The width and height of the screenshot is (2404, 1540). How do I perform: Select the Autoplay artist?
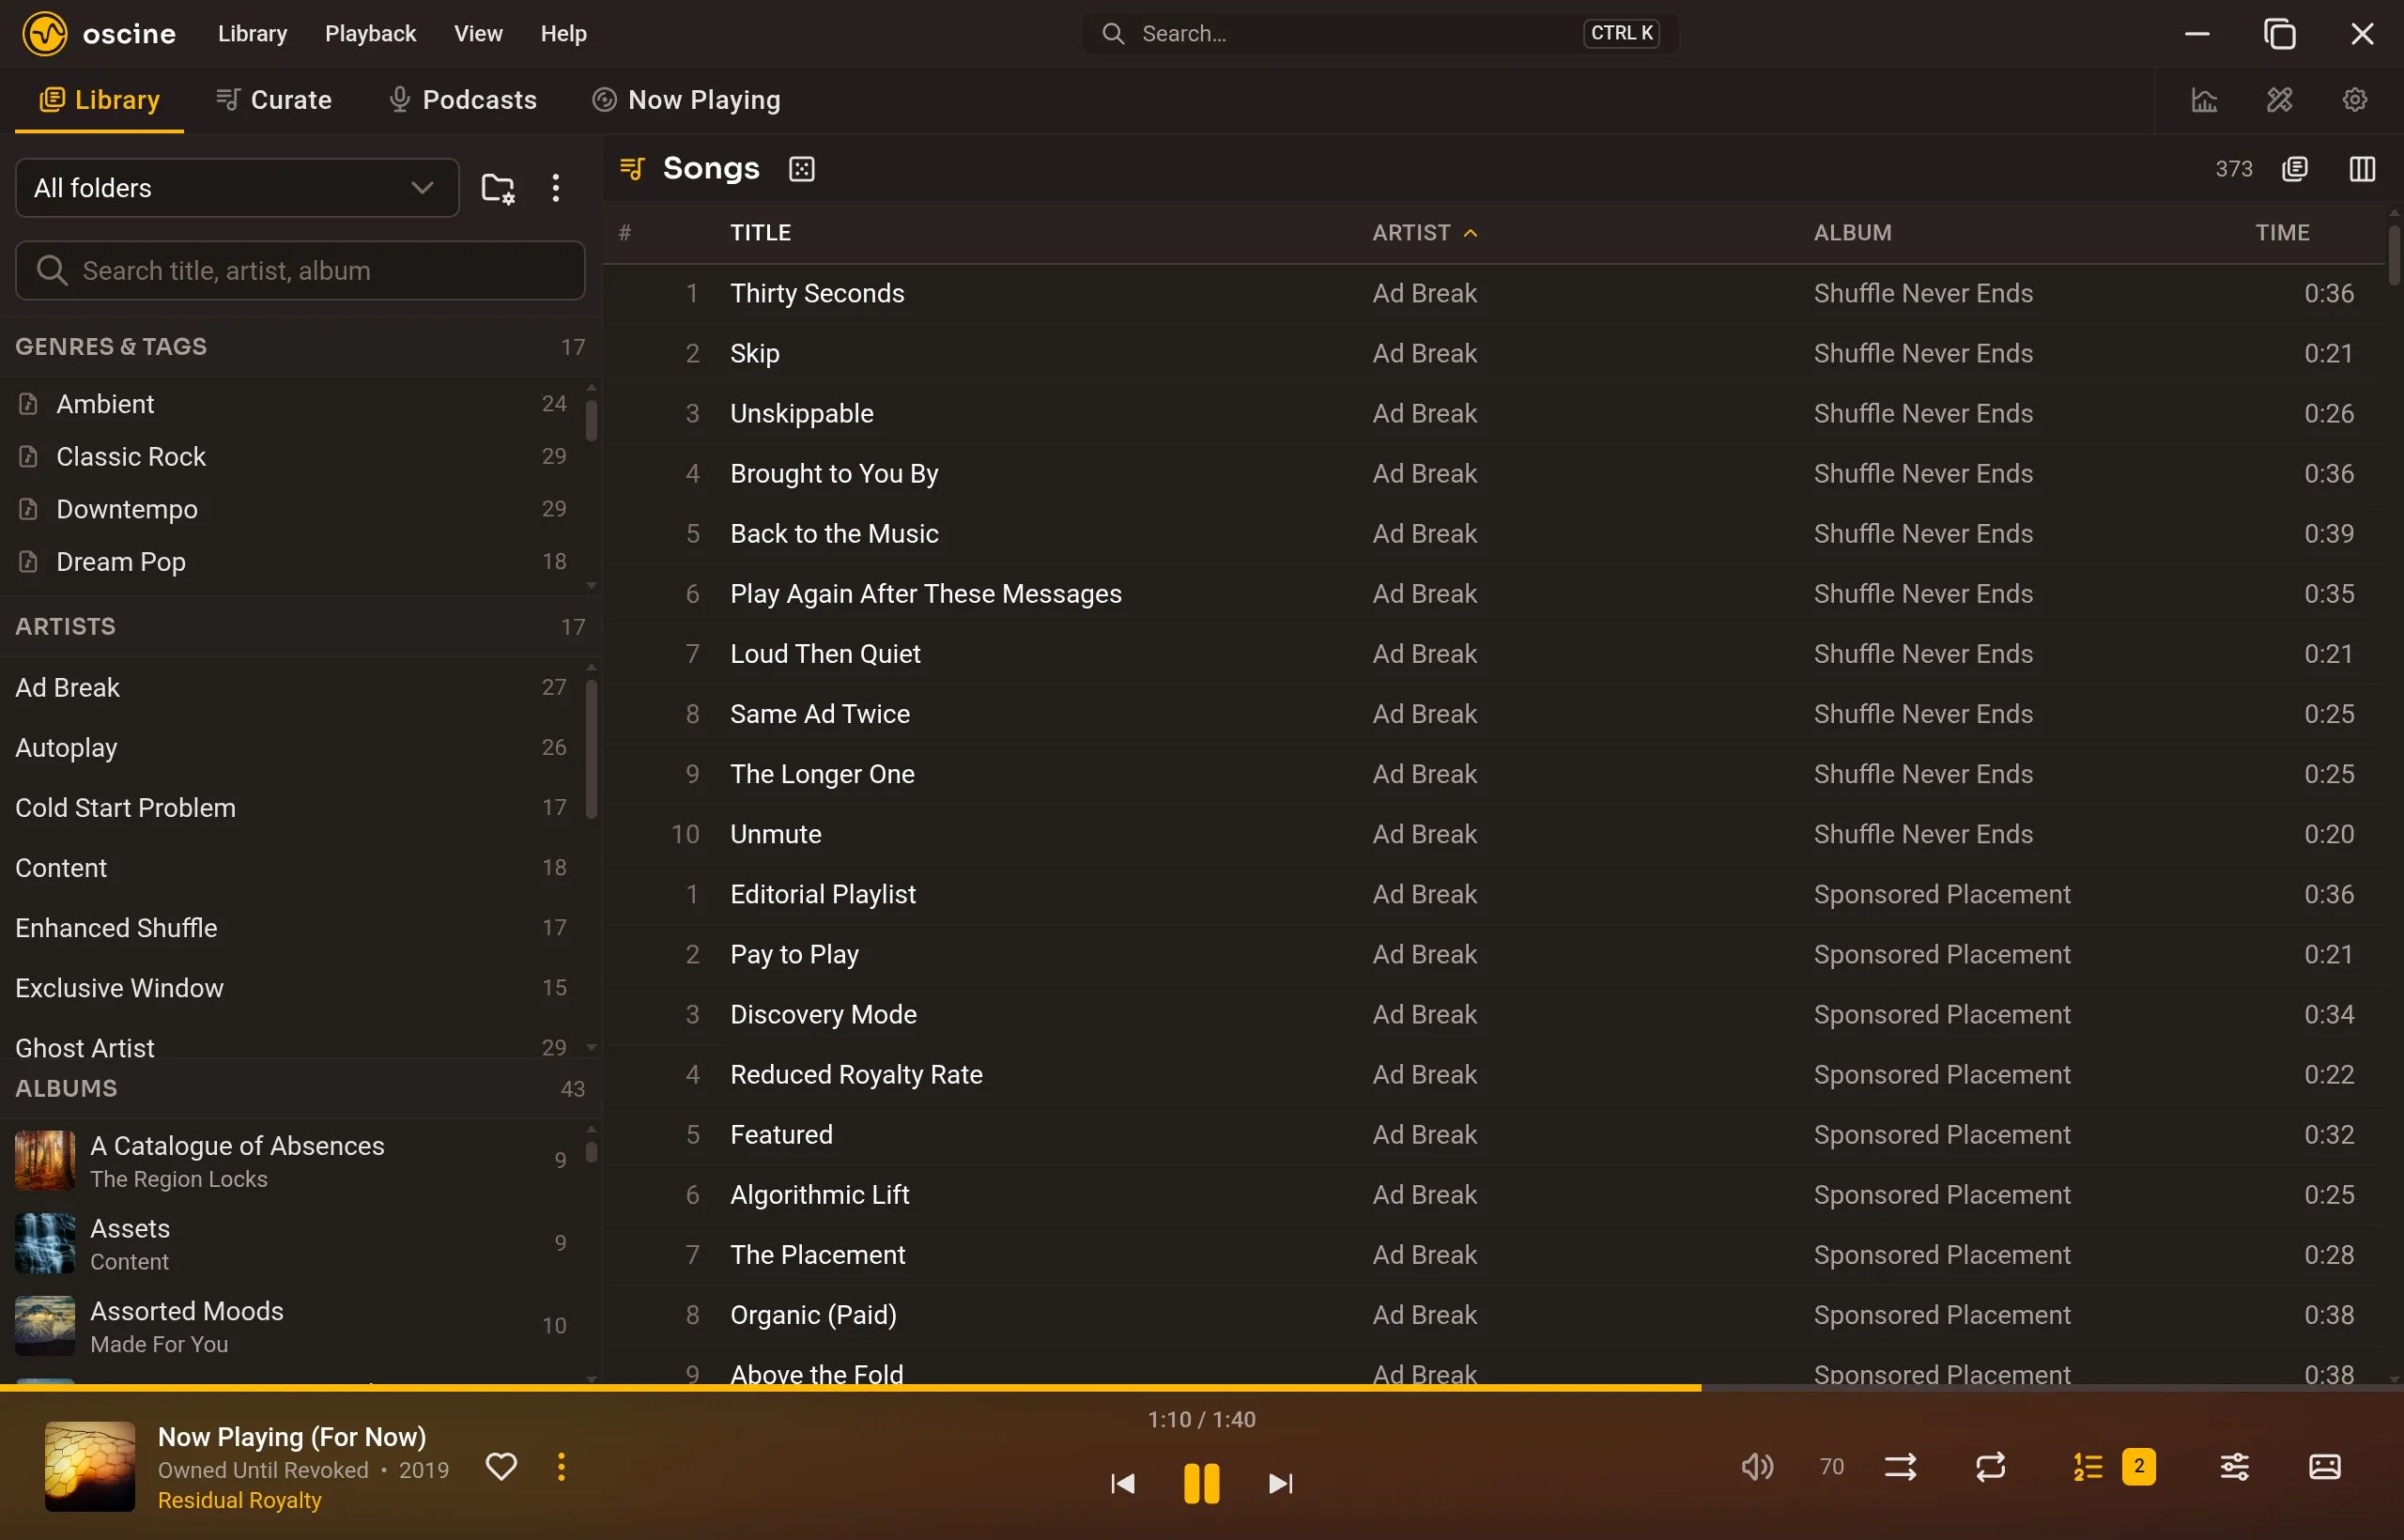point(291,748)
